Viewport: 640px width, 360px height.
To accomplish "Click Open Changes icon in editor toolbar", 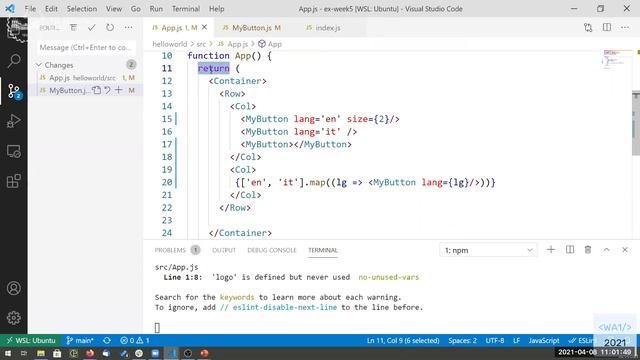I will click(x=588, y=28).
